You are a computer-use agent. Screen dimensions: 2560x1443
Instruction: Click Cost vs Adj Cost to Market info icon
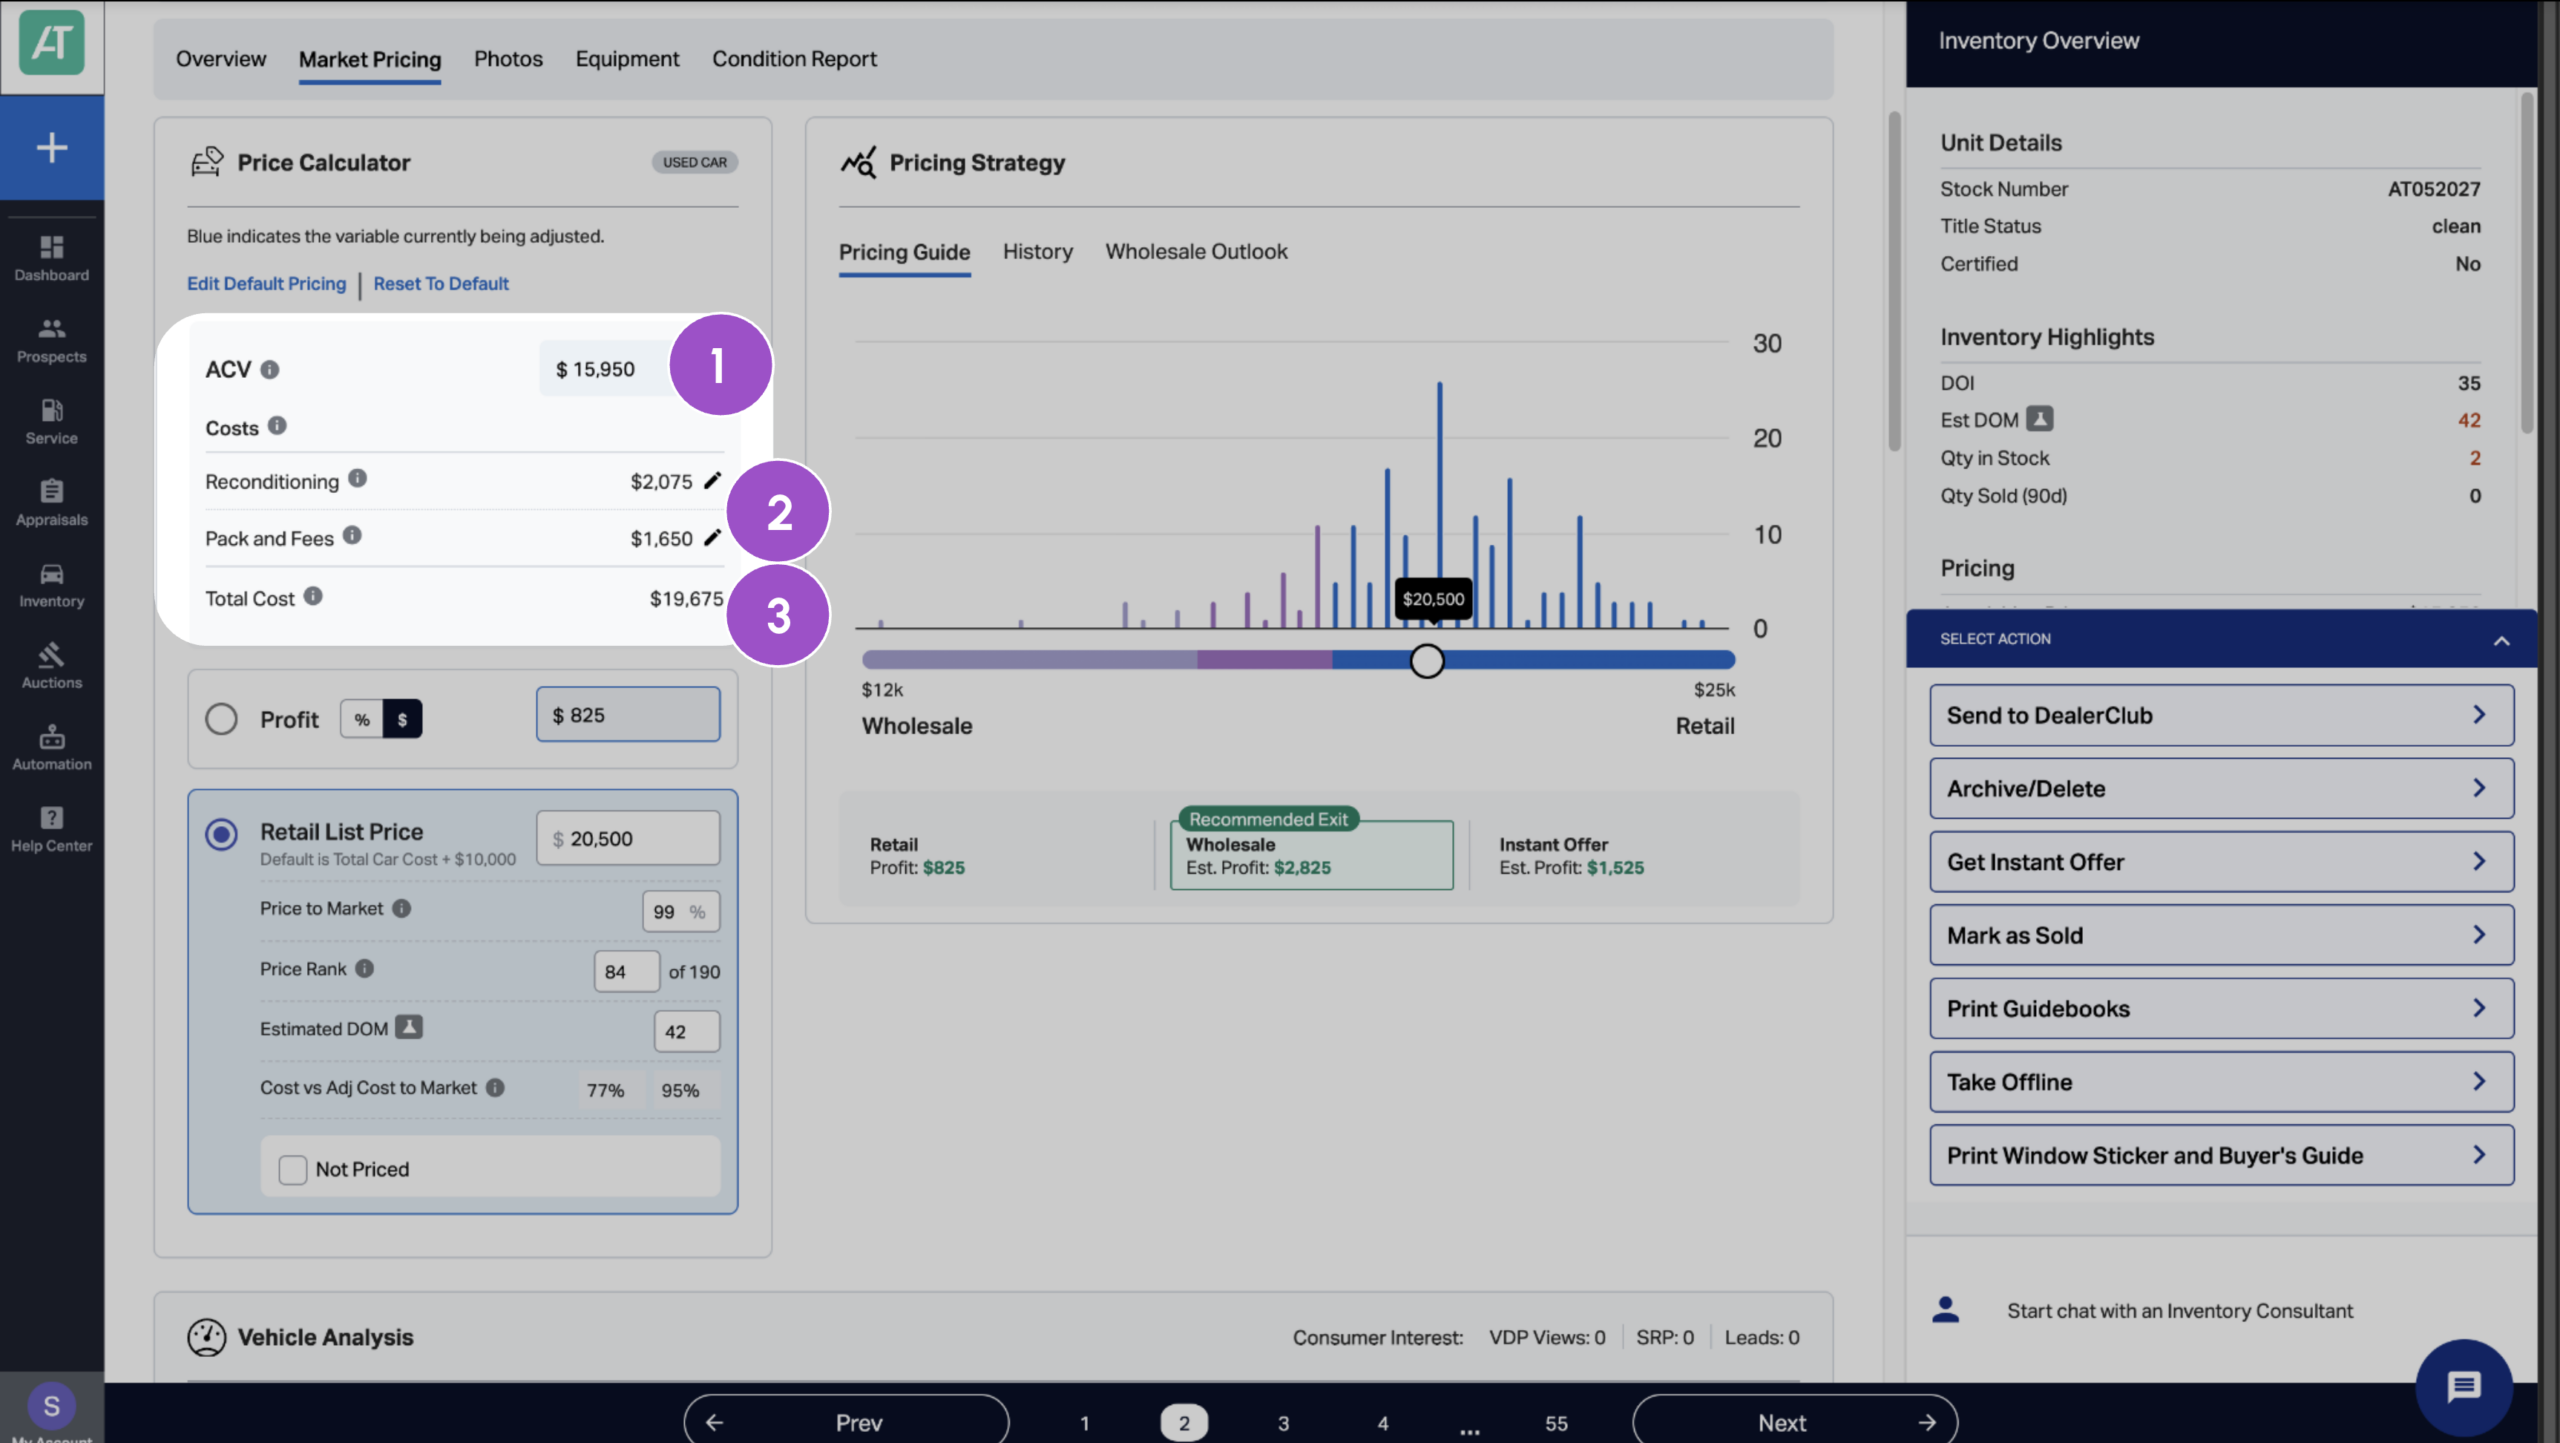(495, 1087)
